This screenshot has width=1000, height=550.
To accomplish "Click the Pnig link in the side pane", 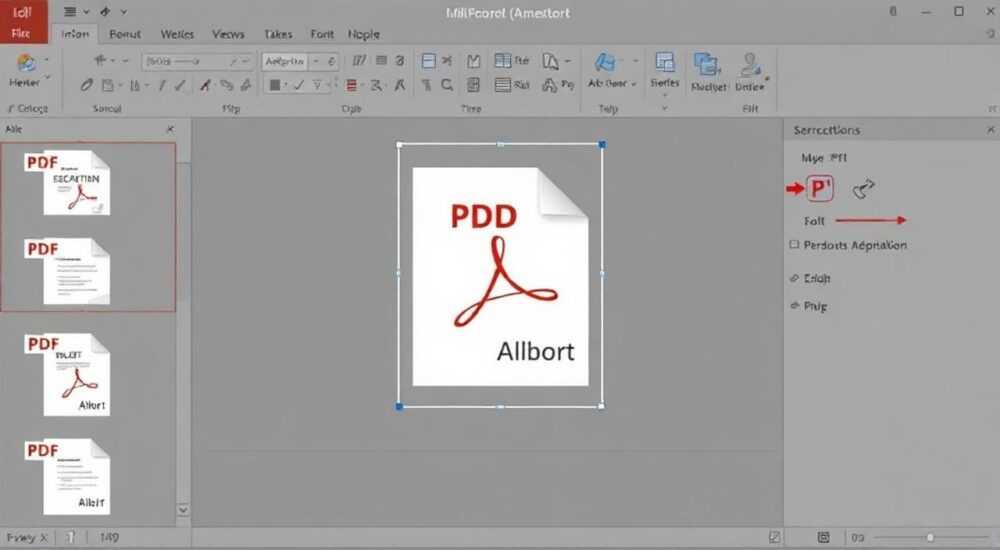I will pos(815,306).
